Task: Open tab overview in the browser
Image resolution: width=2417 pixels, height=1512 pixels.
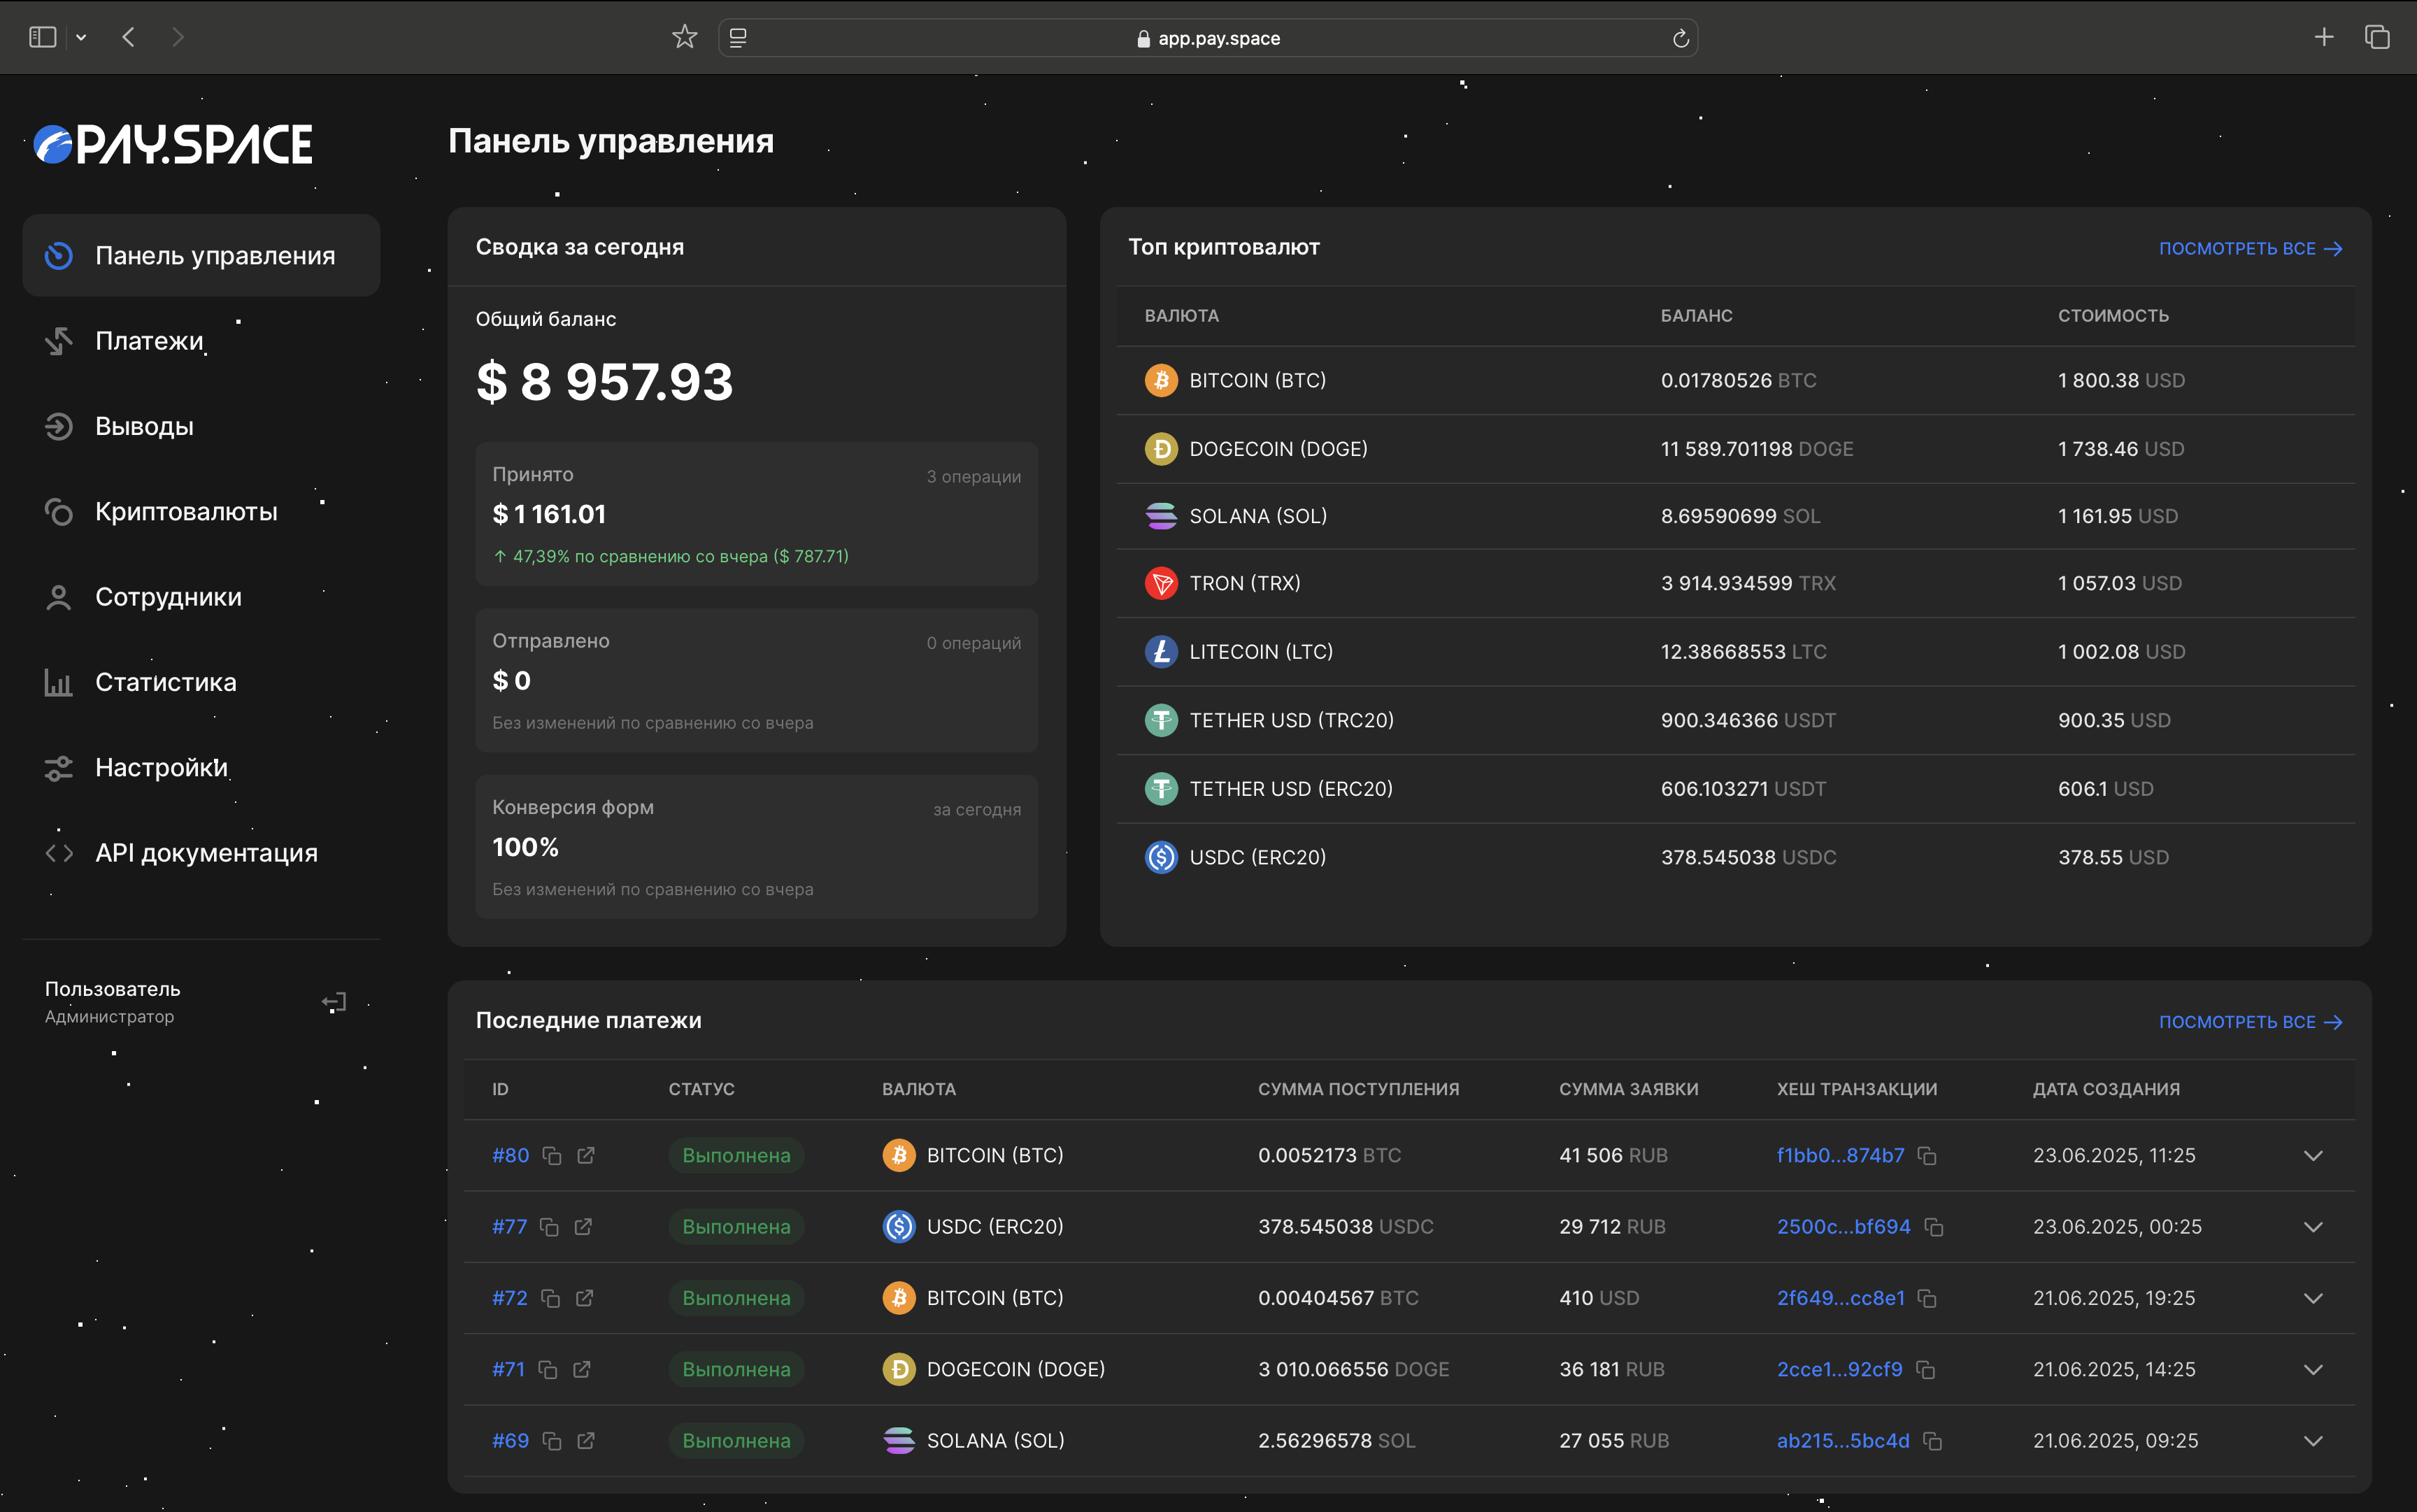Action: tap(2377, 38)
